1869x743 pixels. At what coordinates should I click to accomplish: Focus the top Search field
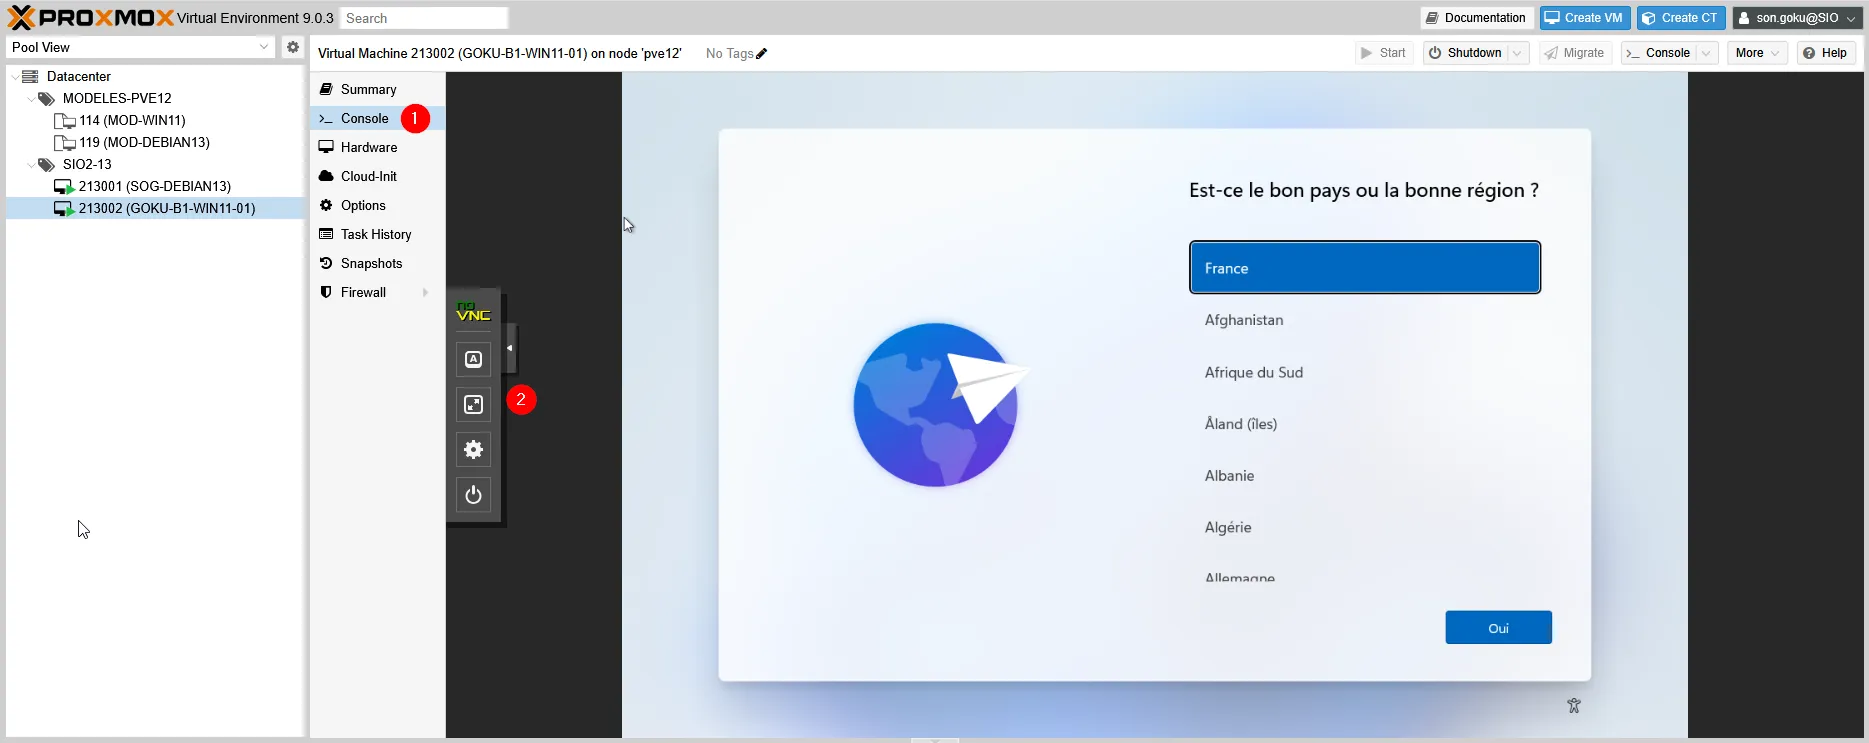[423, 18]
